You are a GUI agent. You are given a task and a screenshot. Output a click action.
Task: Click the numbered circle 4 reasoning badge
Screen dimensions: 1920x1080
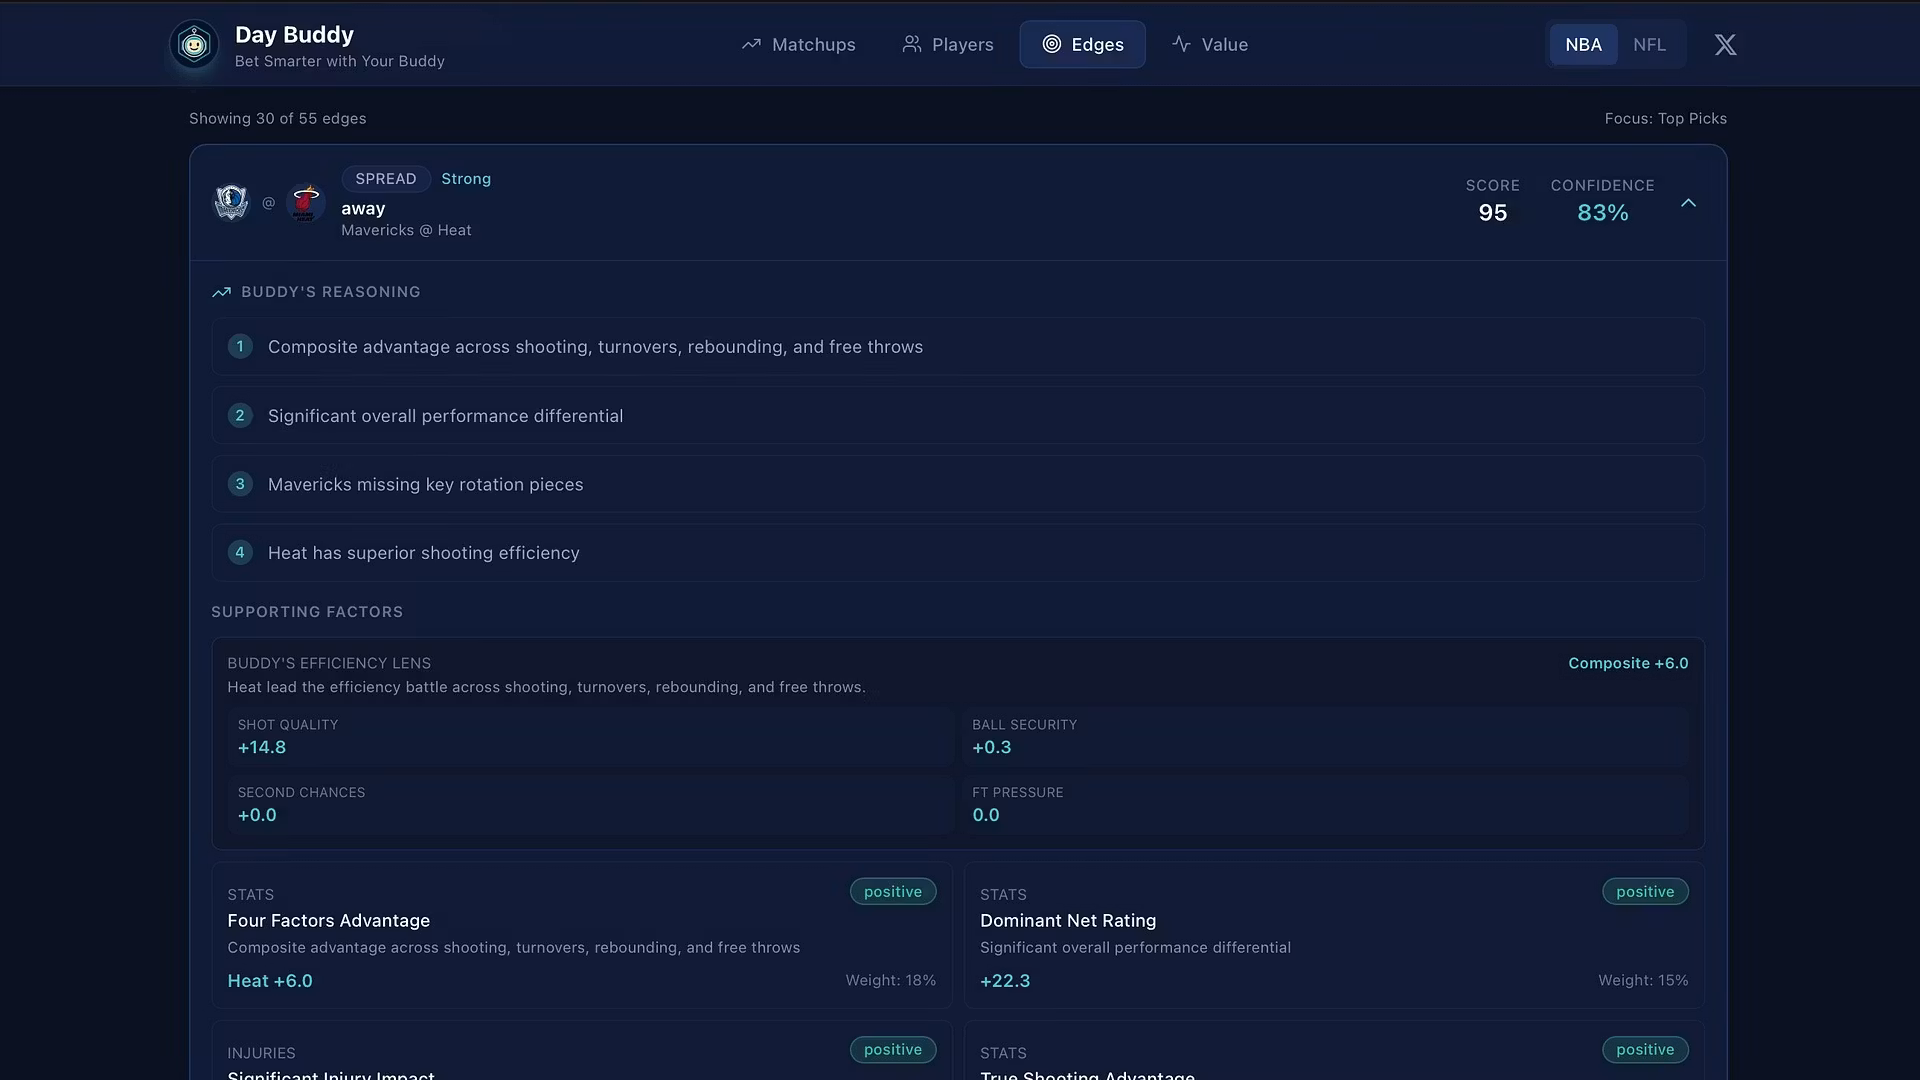point(240,553)
